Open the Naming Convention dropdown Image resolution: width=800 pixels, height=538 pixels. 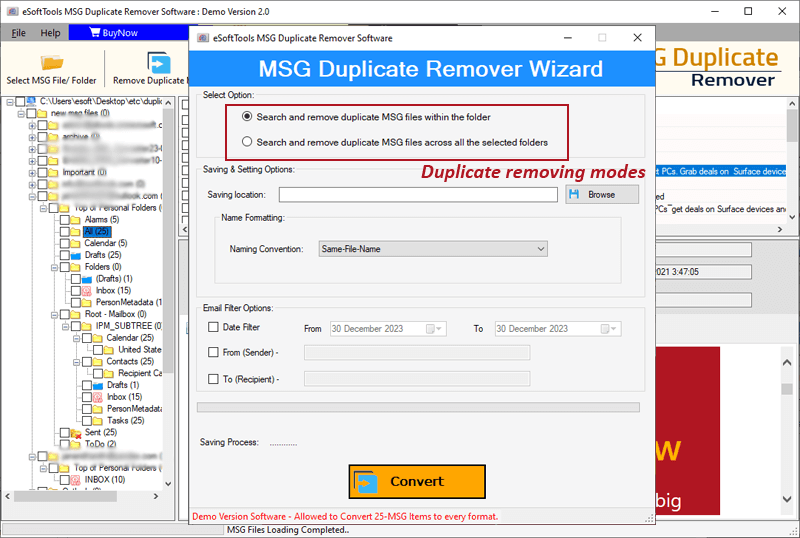click(x=541, y=249)
